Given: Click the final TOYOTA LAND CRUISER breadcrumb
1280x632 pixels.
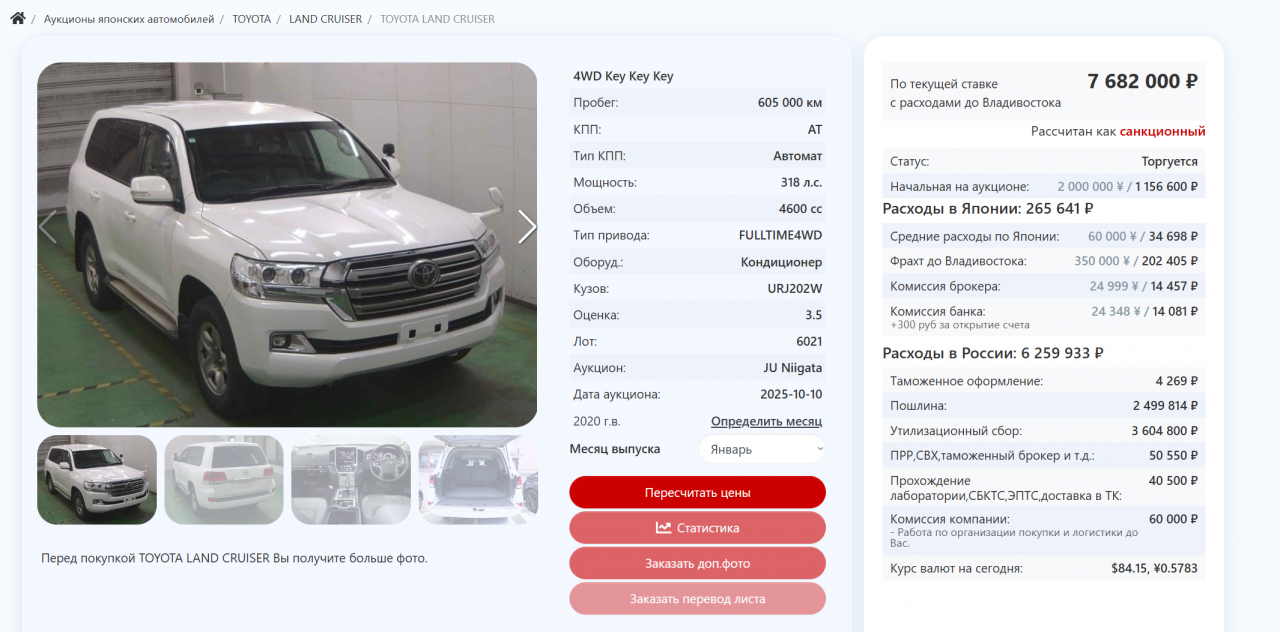Looking at the screenshot, I should coord(437,19).
